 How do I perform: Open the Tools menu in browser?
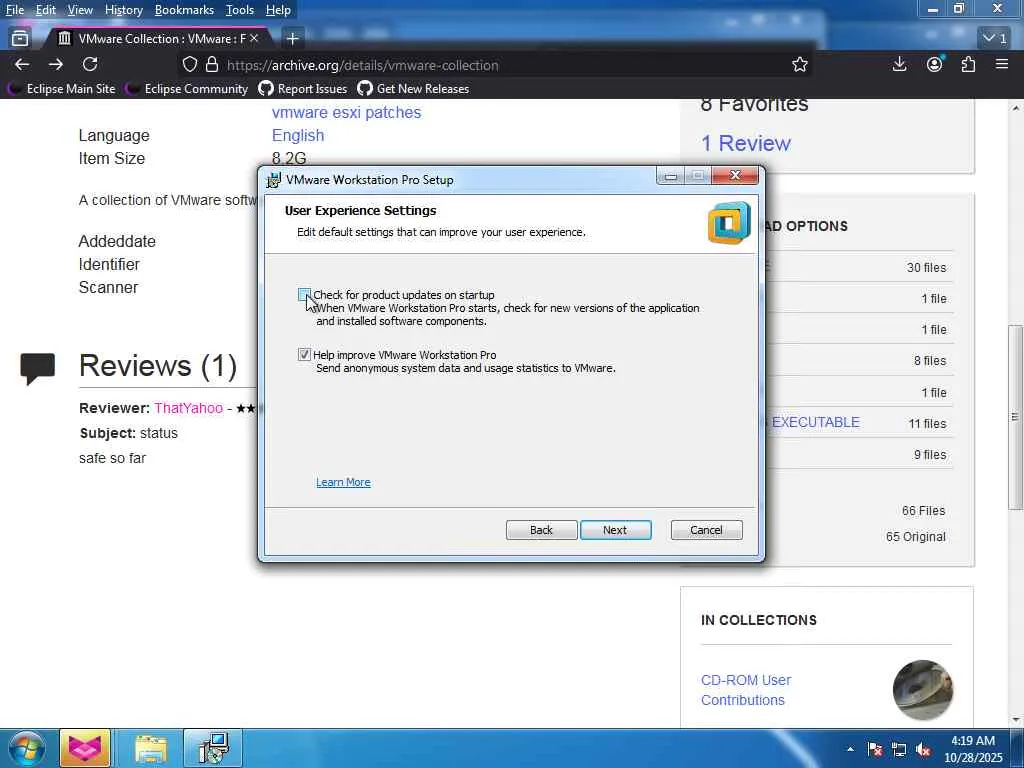pos(240,10)
